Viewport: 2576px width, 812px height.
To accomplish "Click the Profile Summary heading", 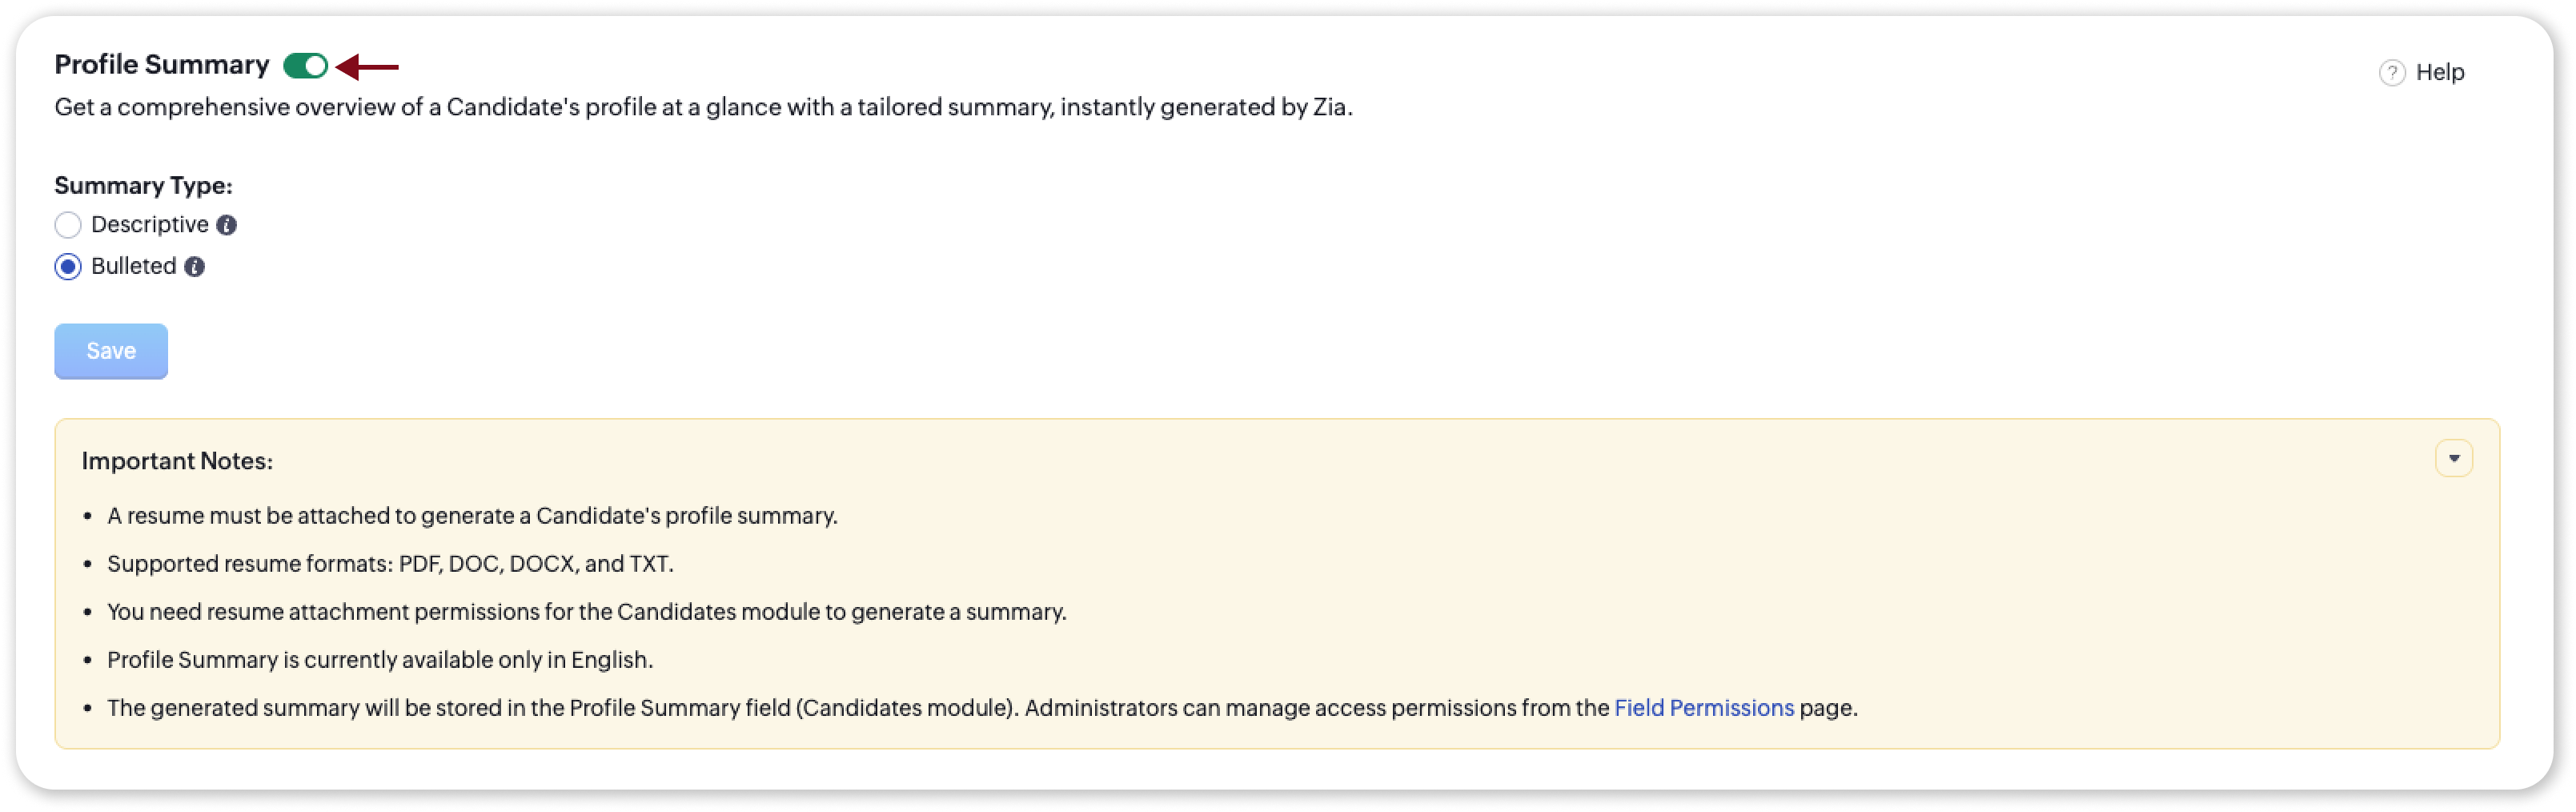I will pyautogui.click(x=162, y=65).
